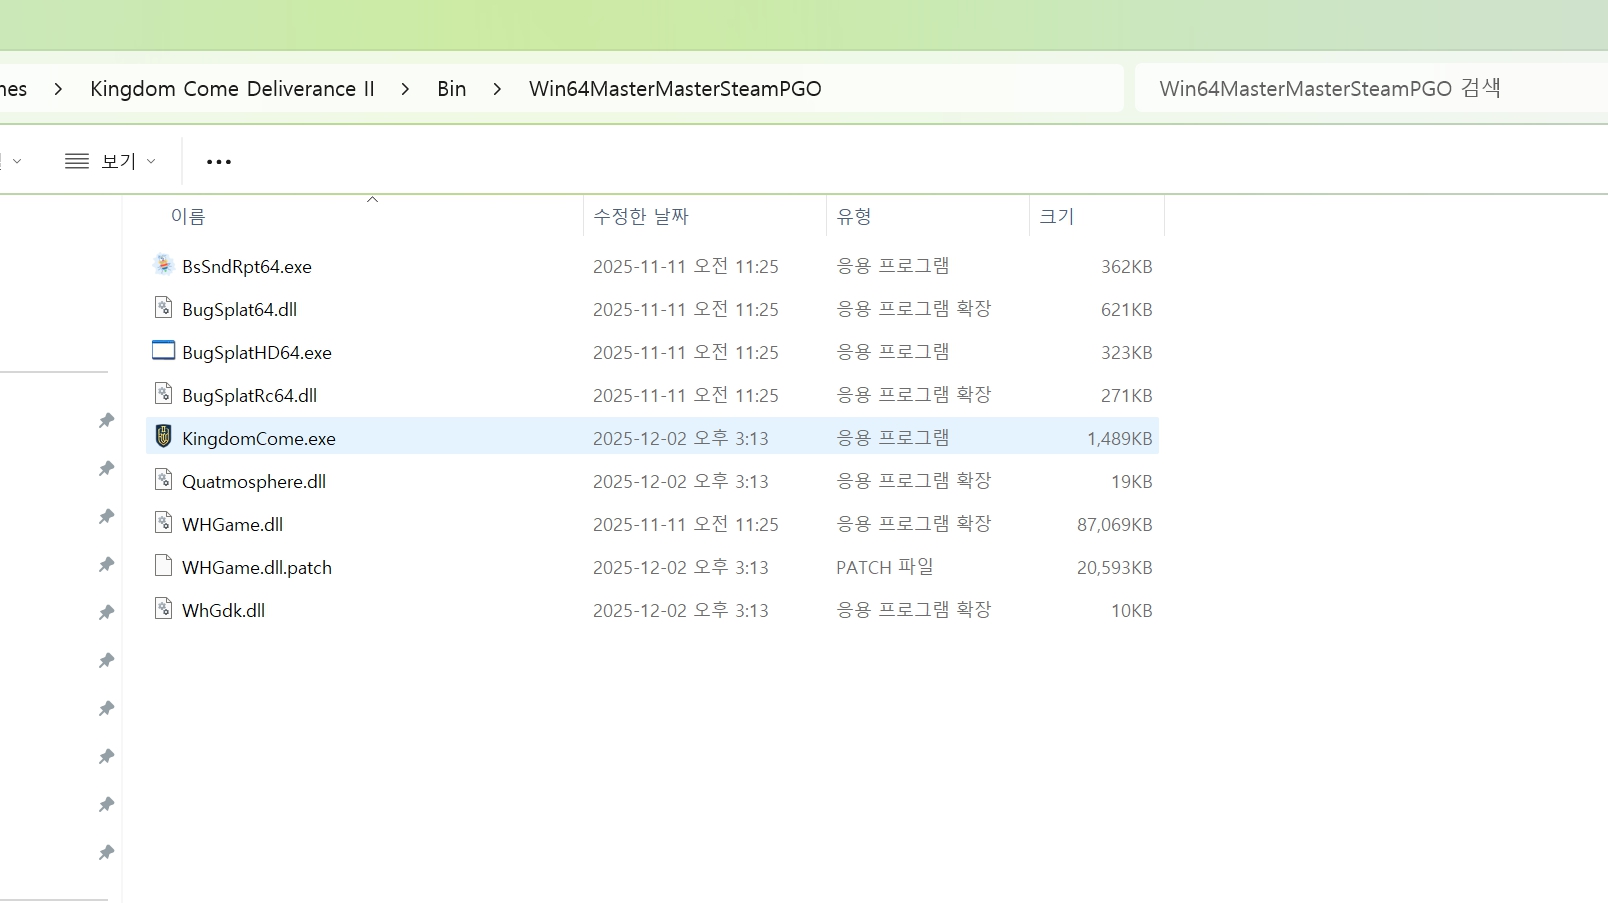Select the WhGdk.dll file icon

coord(163,609)
